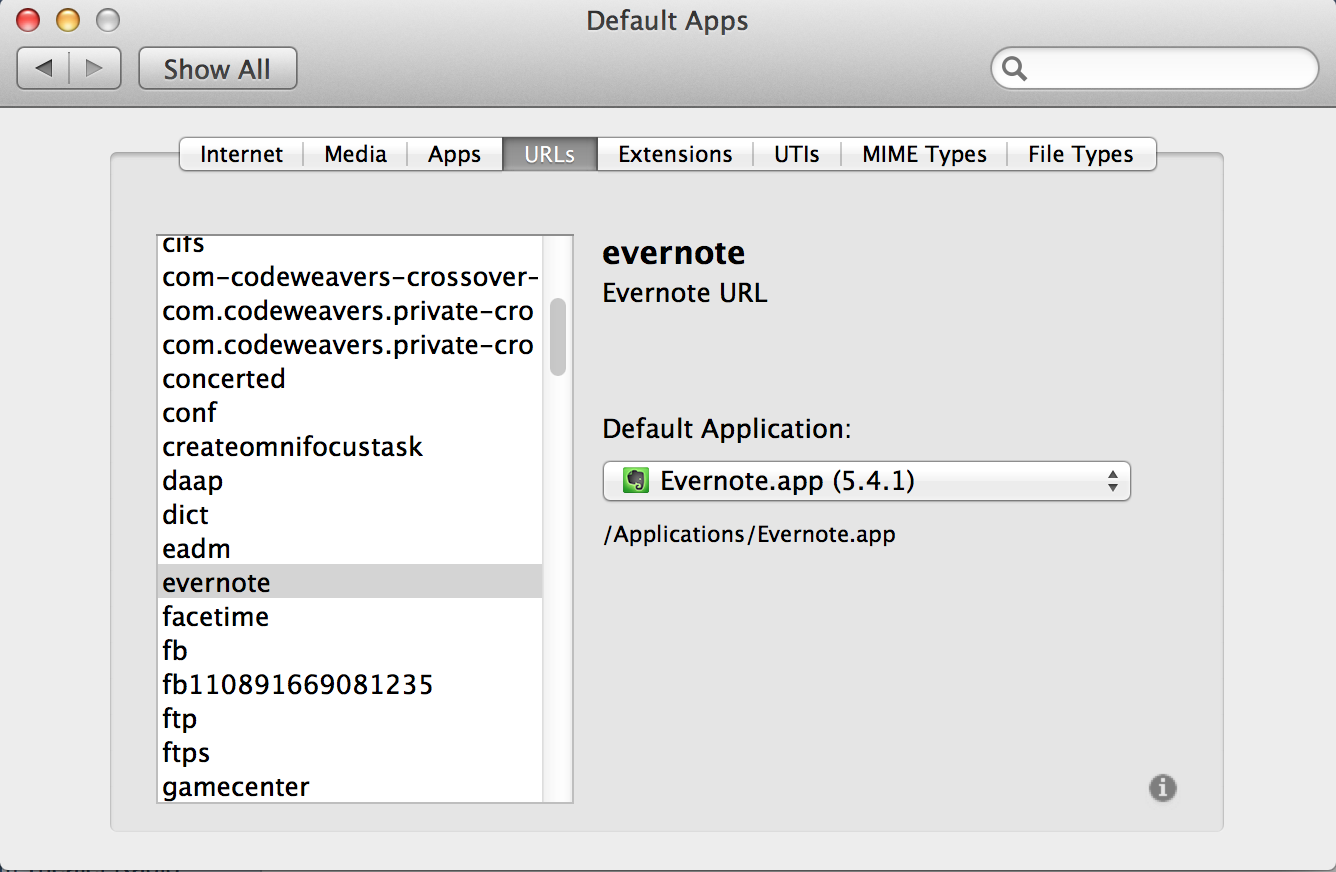Go back with the left arrow button
This screenshot has width=1336, height=872.
coord(44,68)
